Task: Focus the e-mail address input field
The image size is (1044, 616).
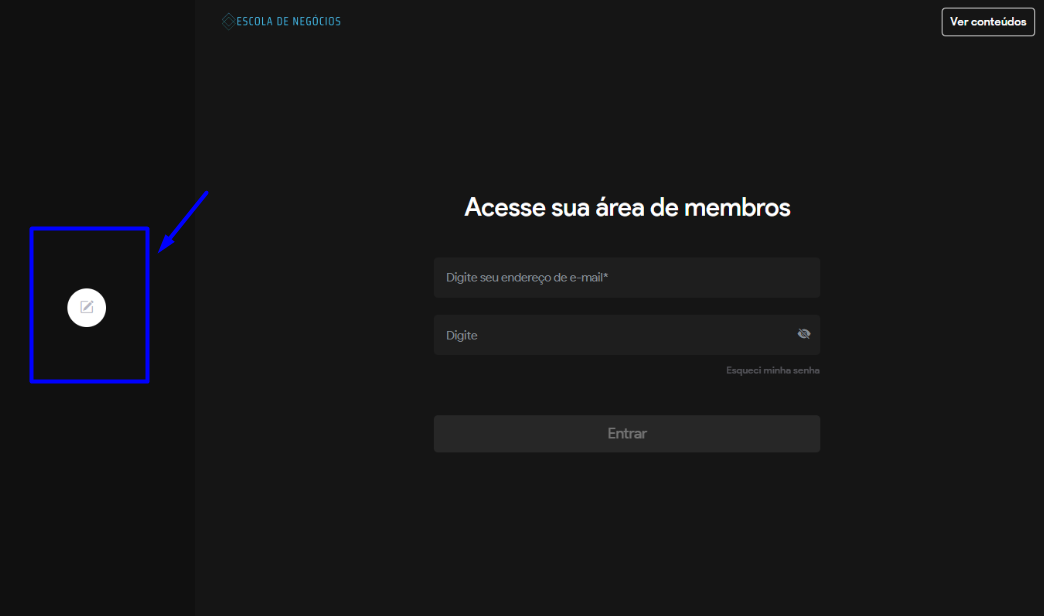Action: pos(626,277)
